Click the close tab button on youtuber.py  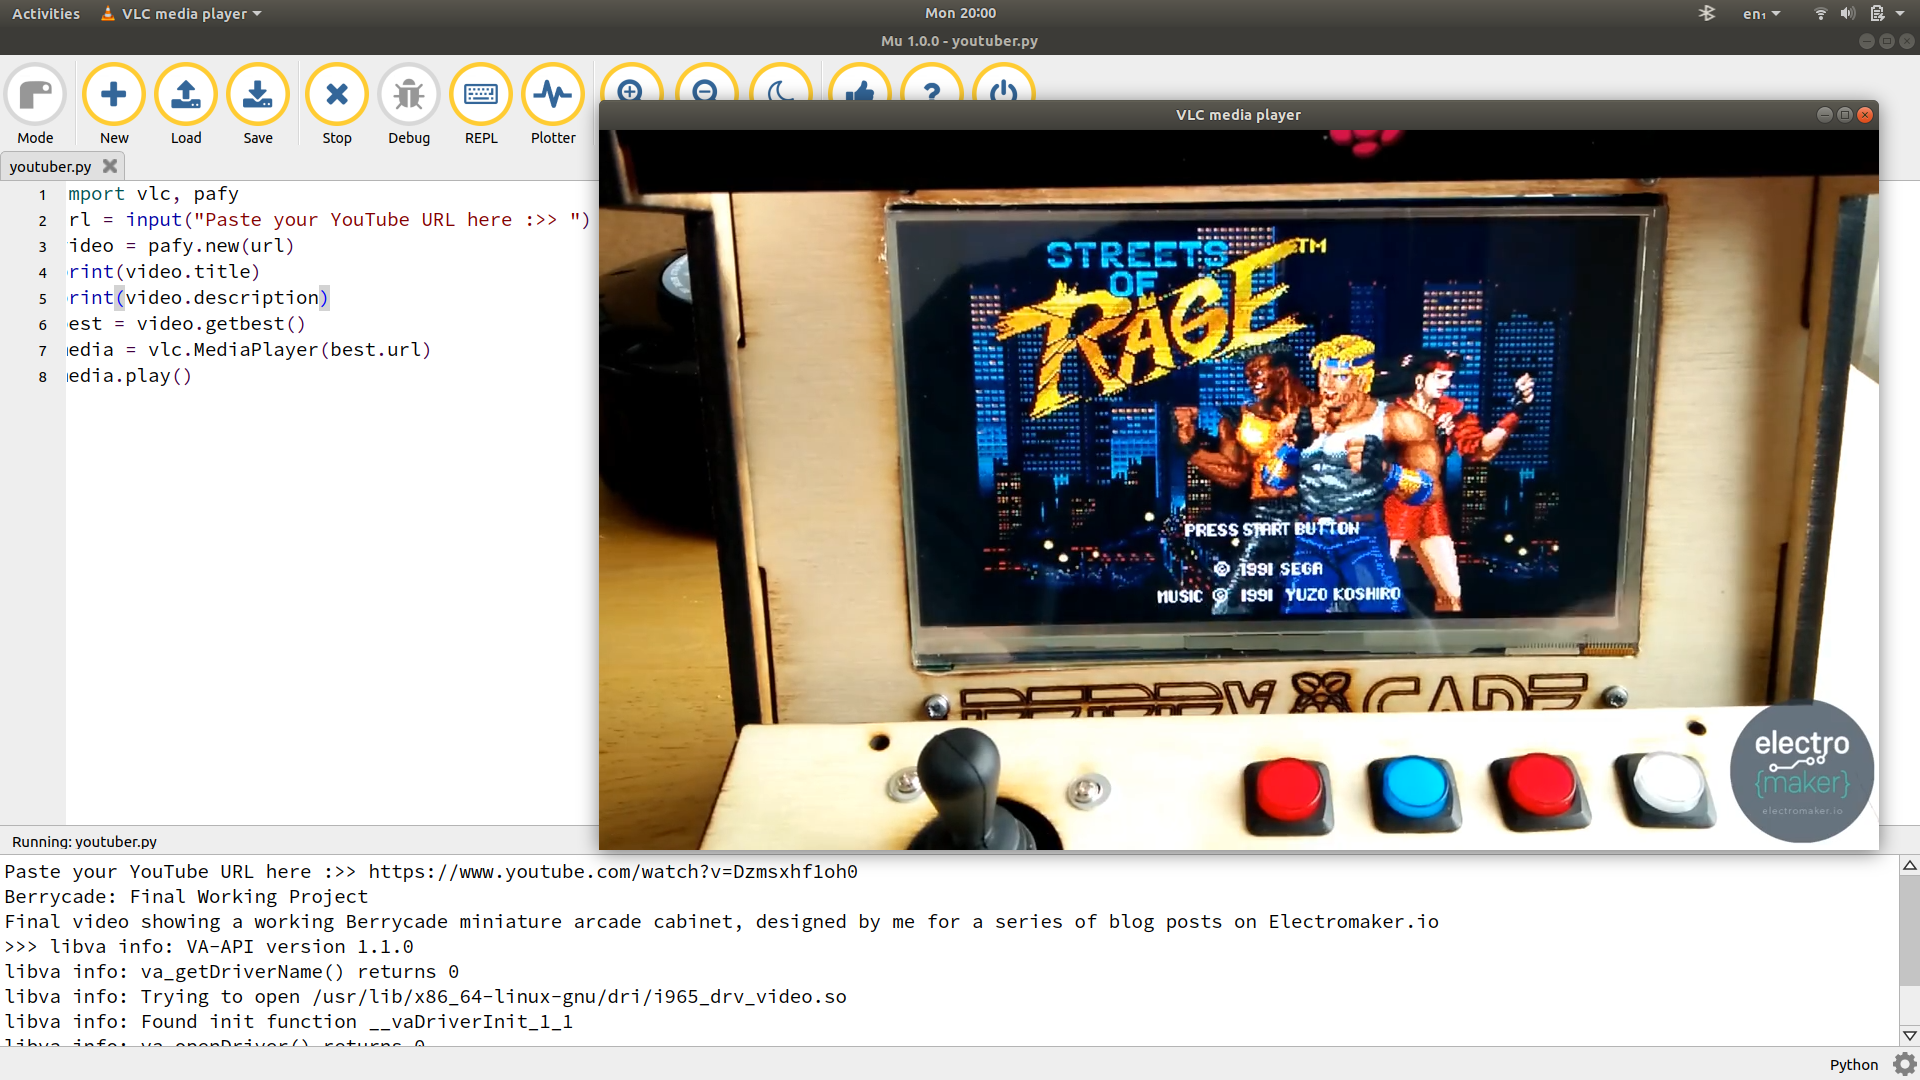111,166
